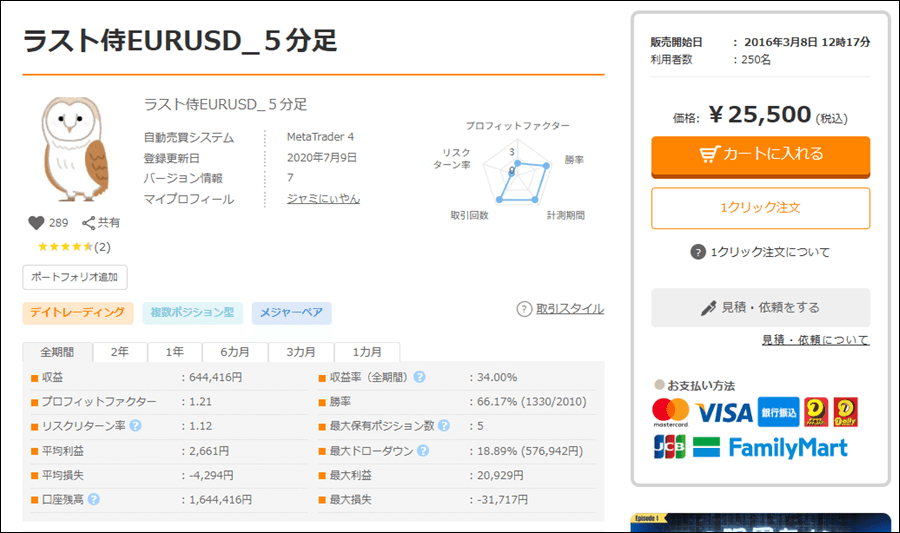
Task: Open the 見積・依頼について link
Action: [x=815, y=340]
